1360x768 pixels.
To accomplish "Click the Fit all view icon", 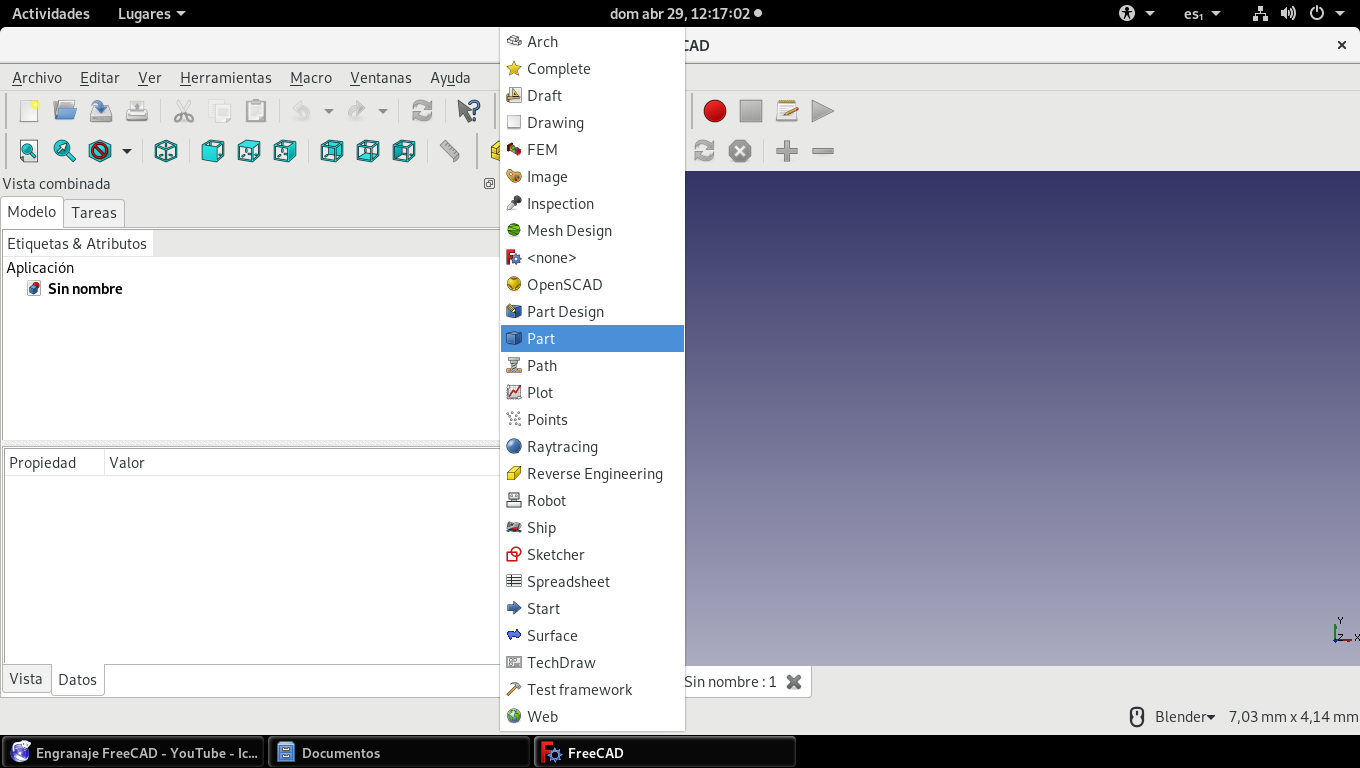I will pyautogui.click(x=29, y=151).
